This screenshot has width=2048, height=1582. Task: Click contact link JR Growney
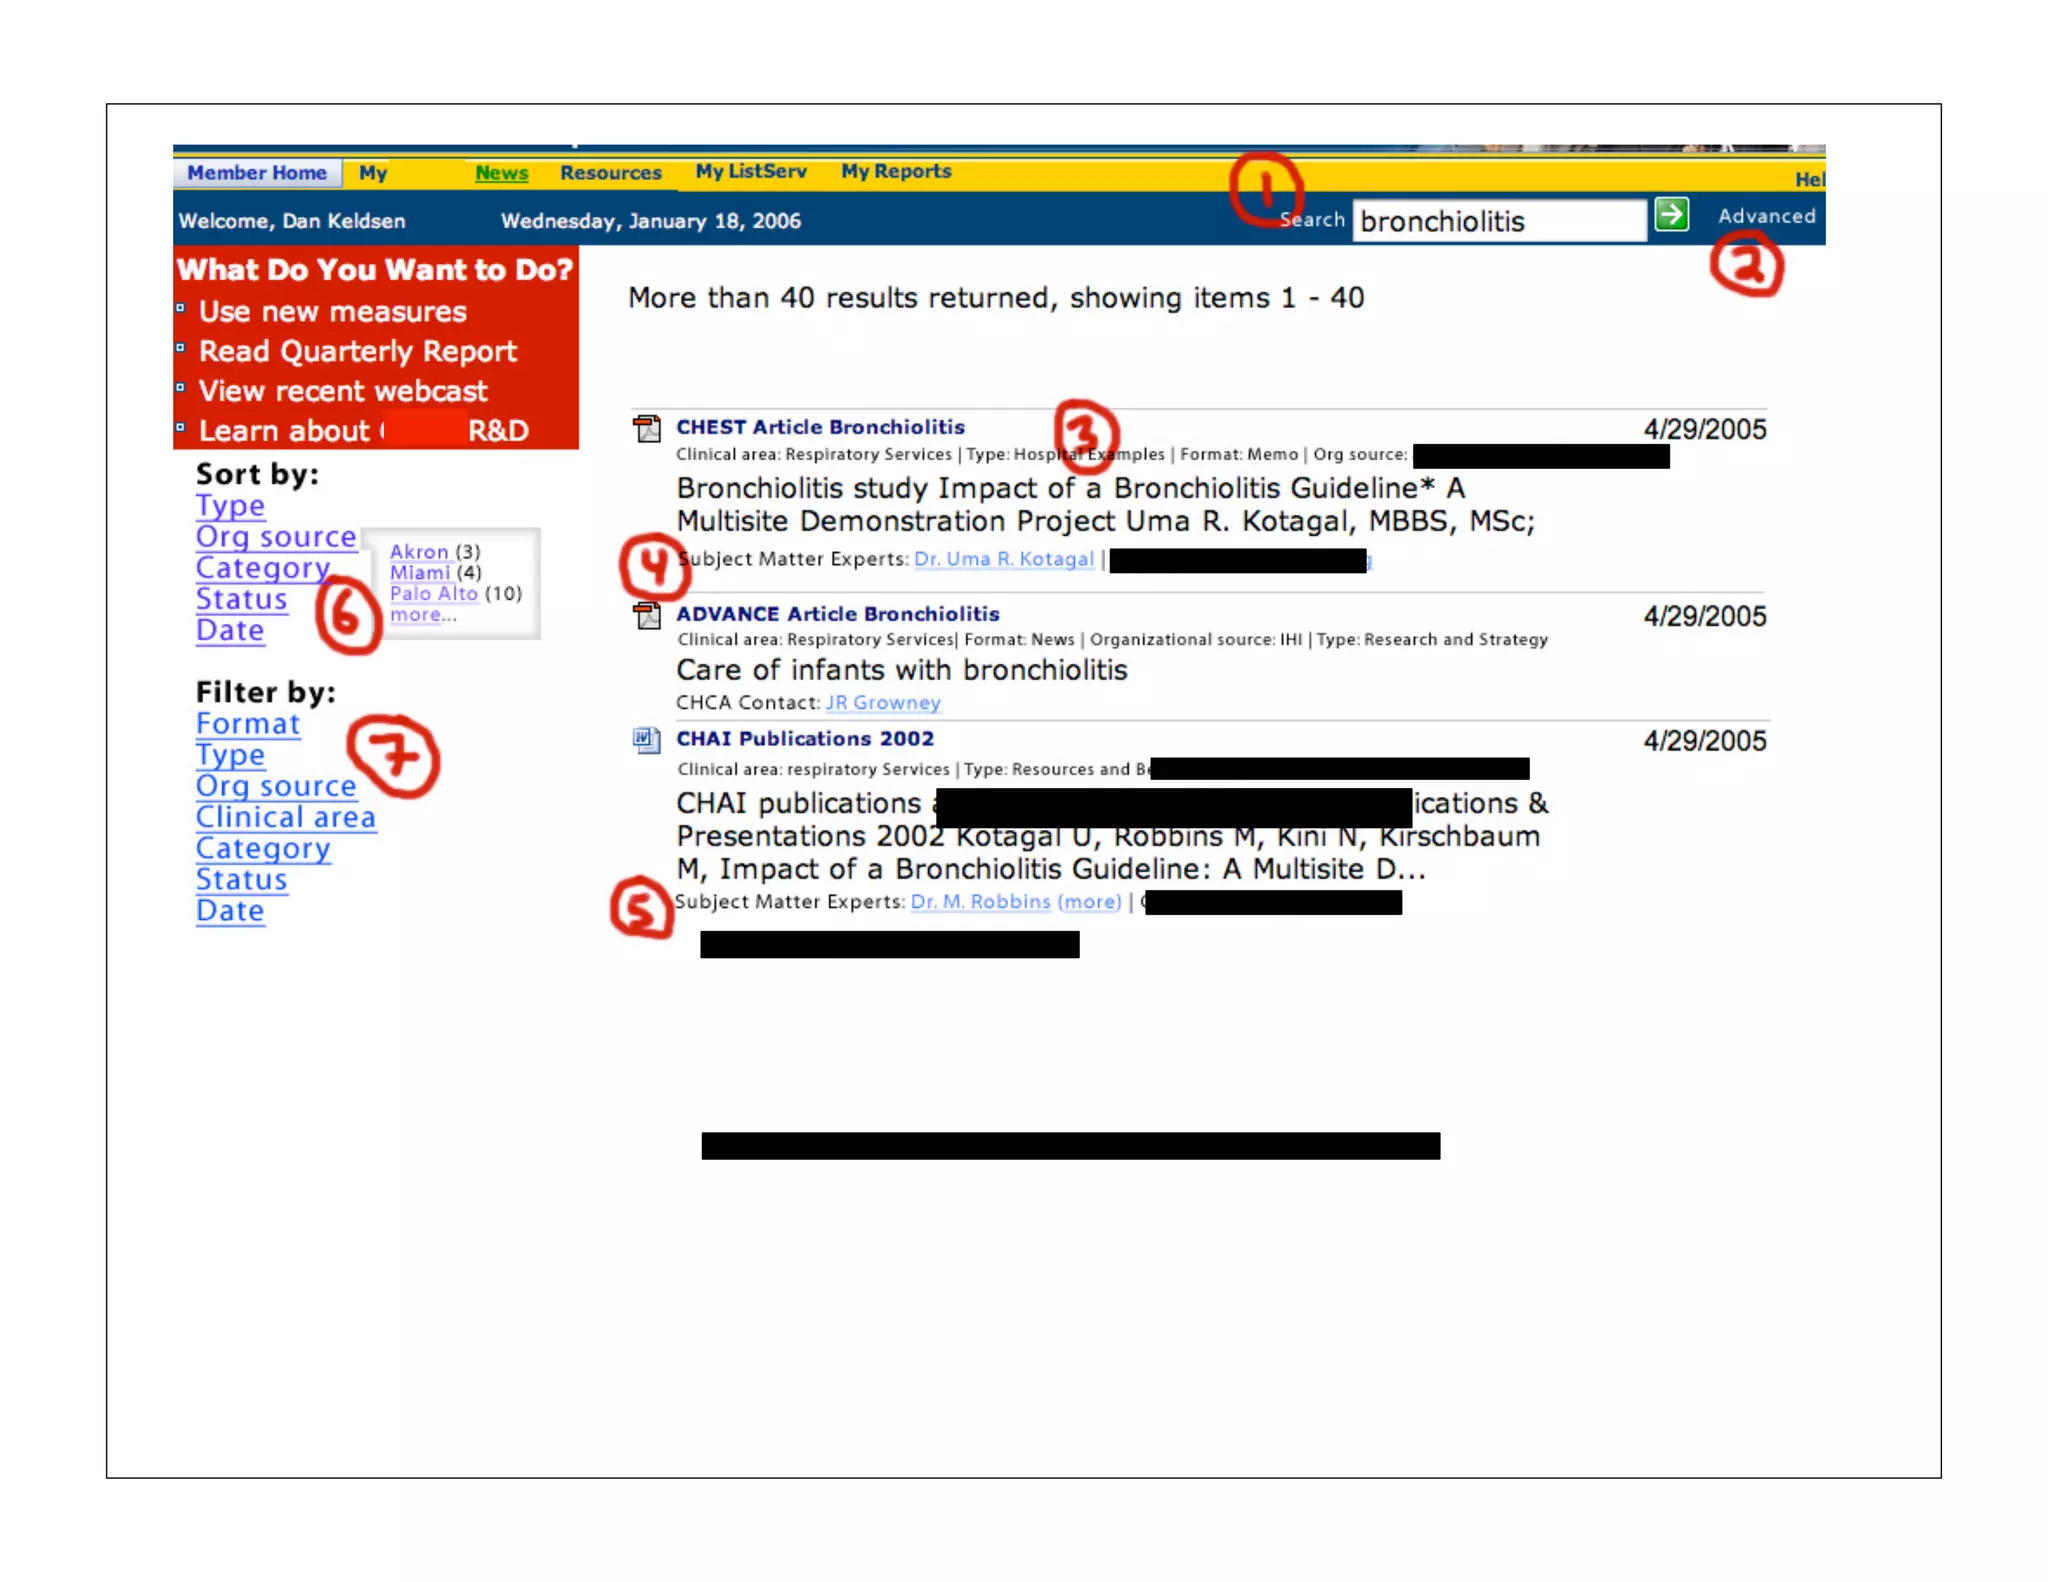click(883, 703)
